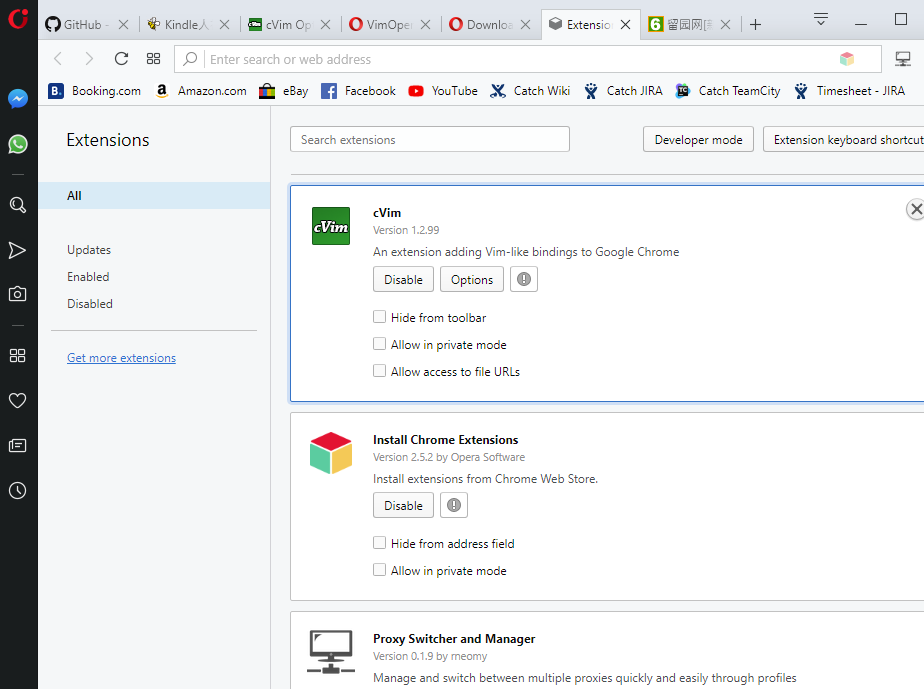
Task: Open the tab menu icon in title bar
Action: 821,19
